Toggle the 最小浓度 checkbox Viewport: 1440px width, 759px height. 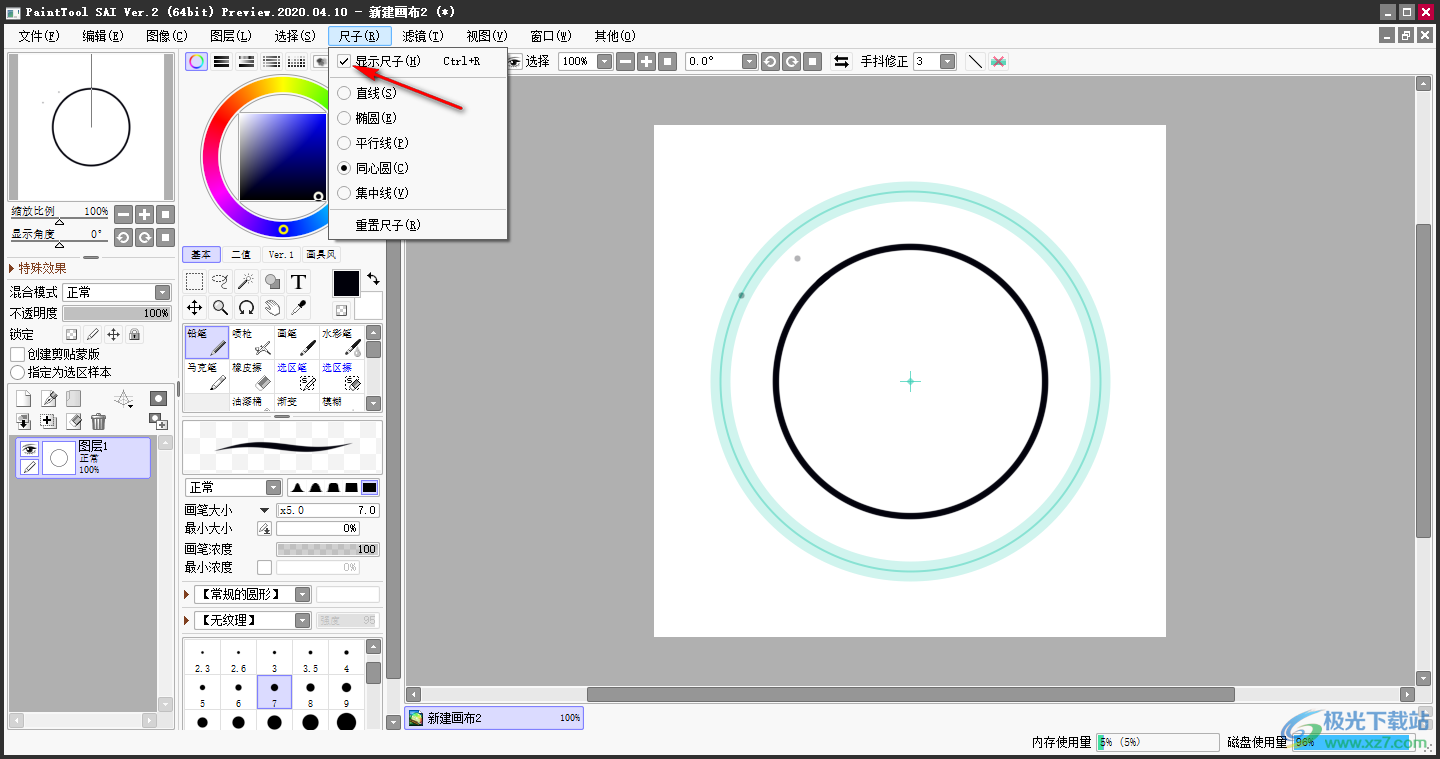click(x=264, y=567)
